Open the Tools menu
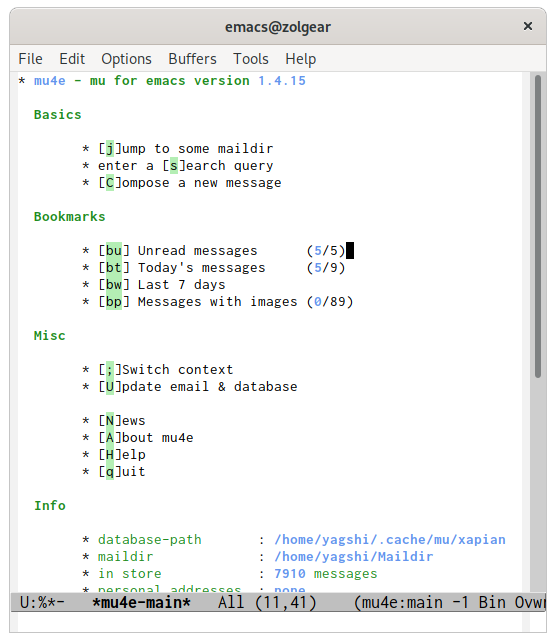556x642 pixels. point(251,59)
